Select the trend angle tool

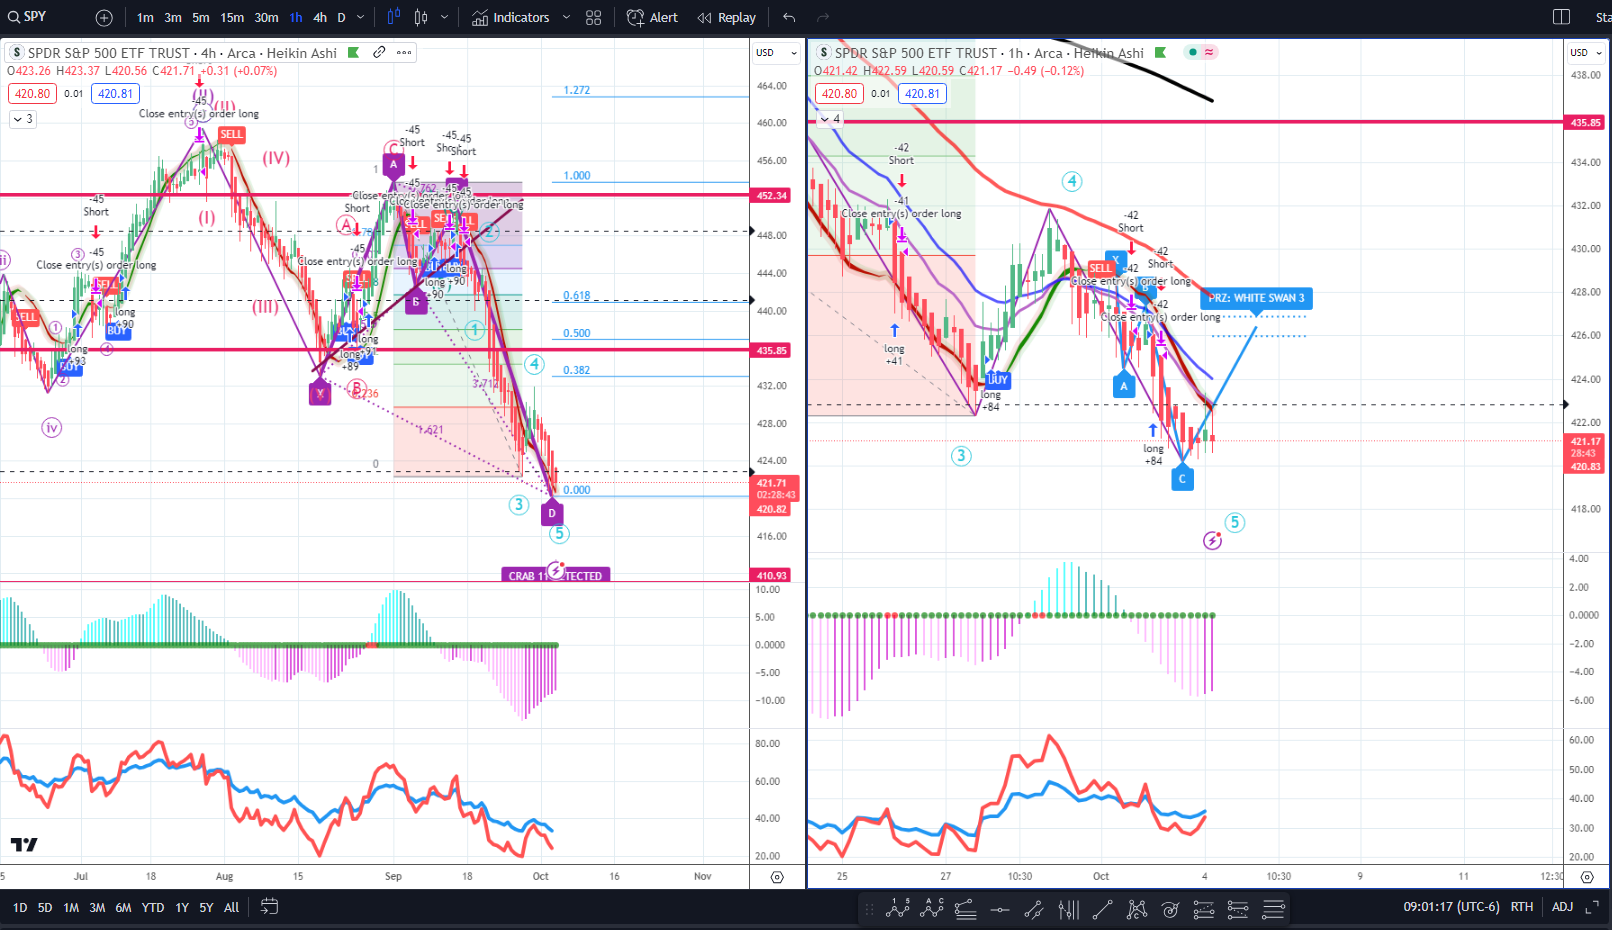point(1034,909)
